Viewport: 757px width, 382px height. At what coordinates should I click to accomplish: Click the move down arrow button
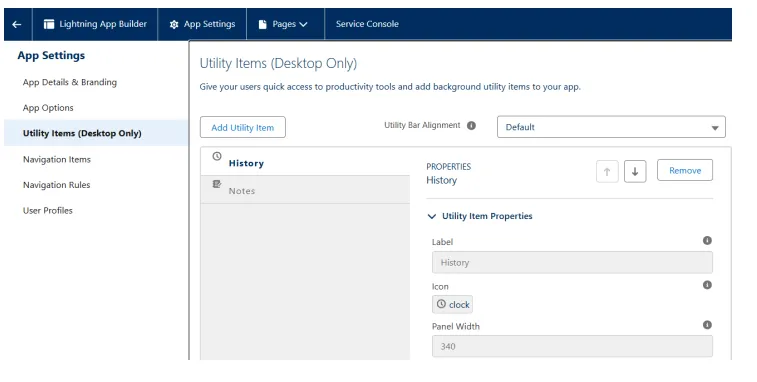point(635,171)
